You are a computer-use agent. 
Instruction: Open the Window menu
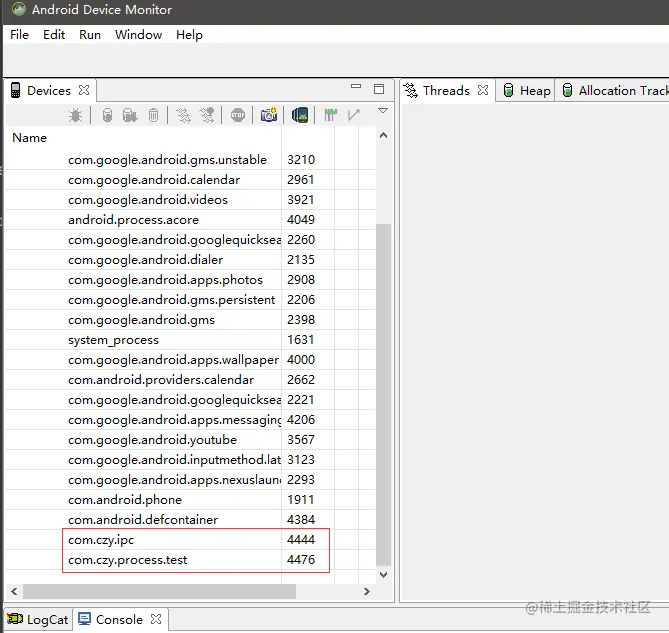pyautogui.click(x=138, y=35)
